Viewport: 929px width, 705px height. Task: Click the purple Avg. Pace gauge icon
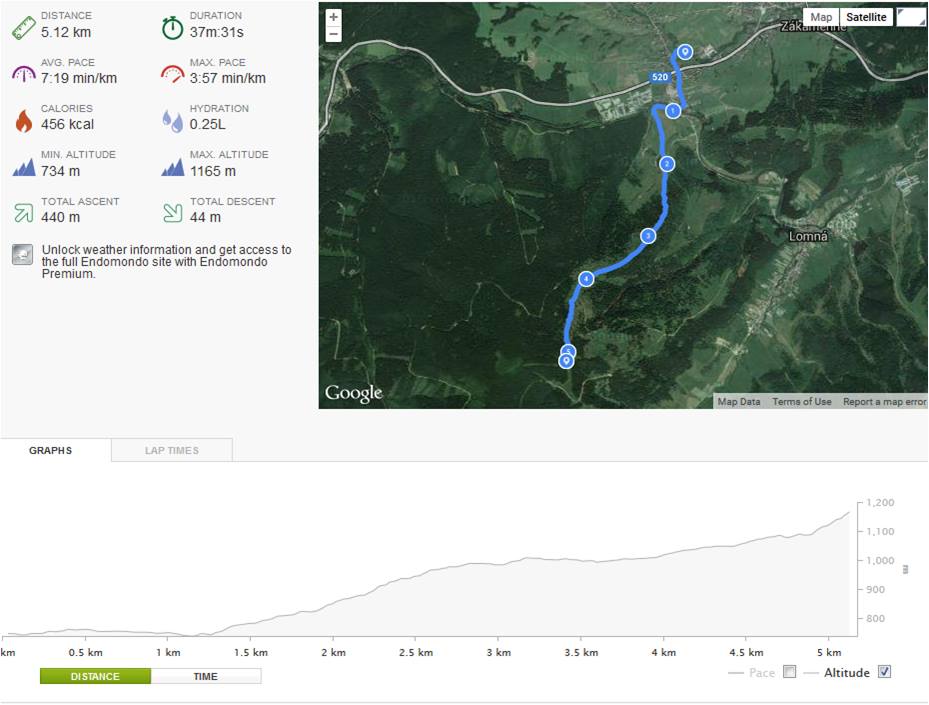click(x=24, y=73)
